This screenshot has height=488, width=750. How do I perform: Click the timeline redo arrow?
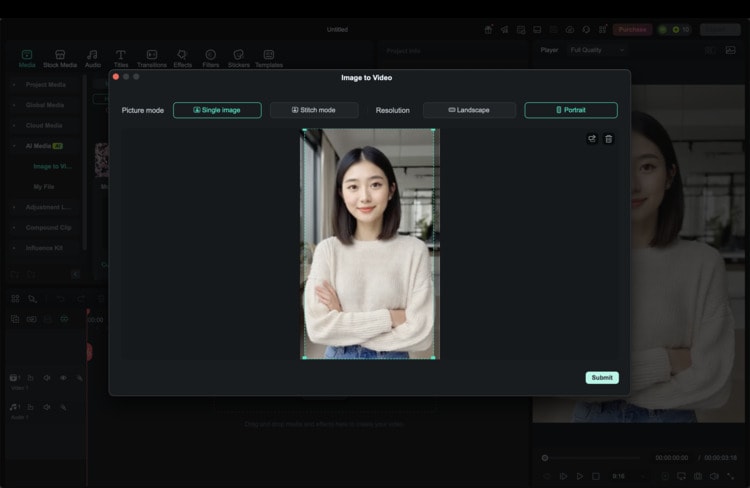point(81,299)
